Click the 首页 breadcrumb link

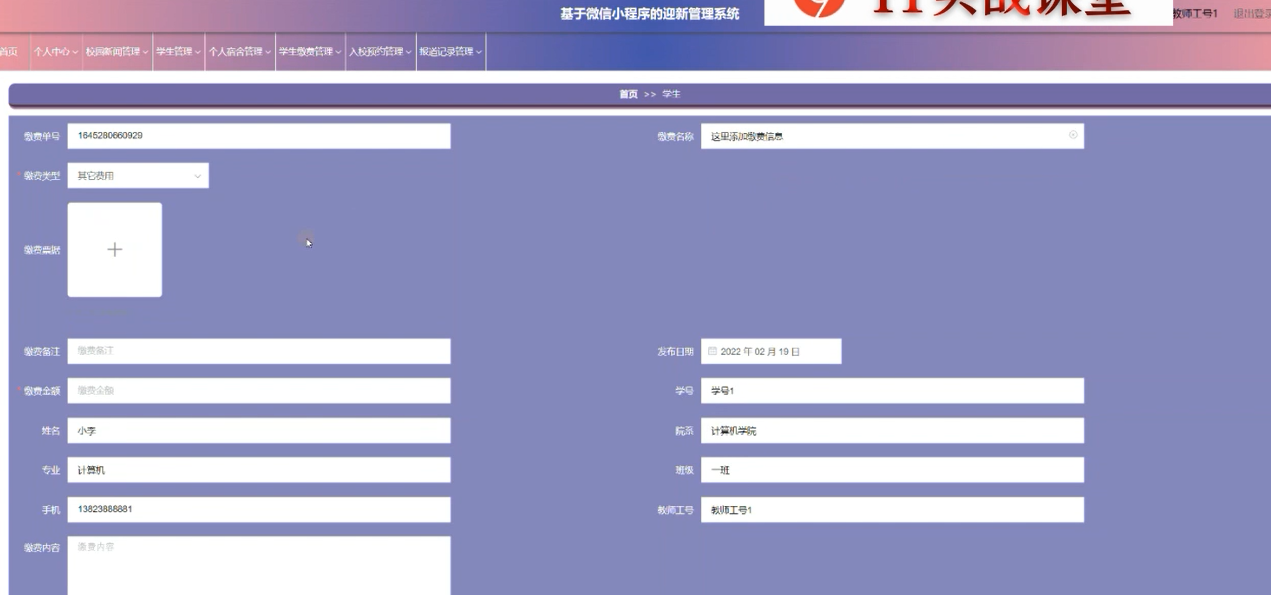tap(628, 94)
